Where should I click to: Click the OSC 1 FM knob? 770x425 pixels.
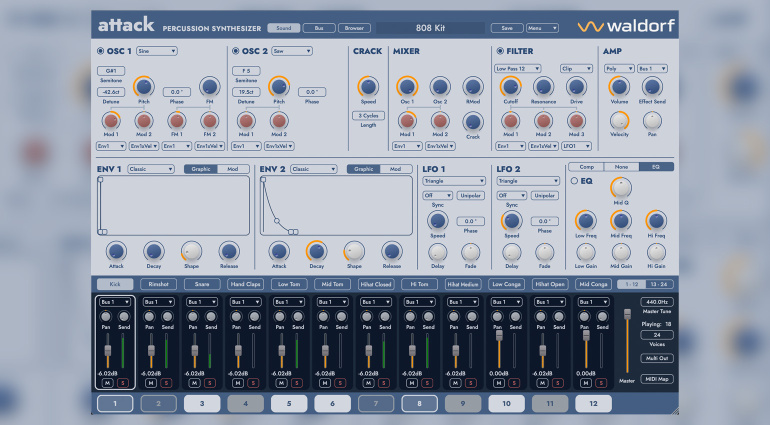[x=209, y=87]
